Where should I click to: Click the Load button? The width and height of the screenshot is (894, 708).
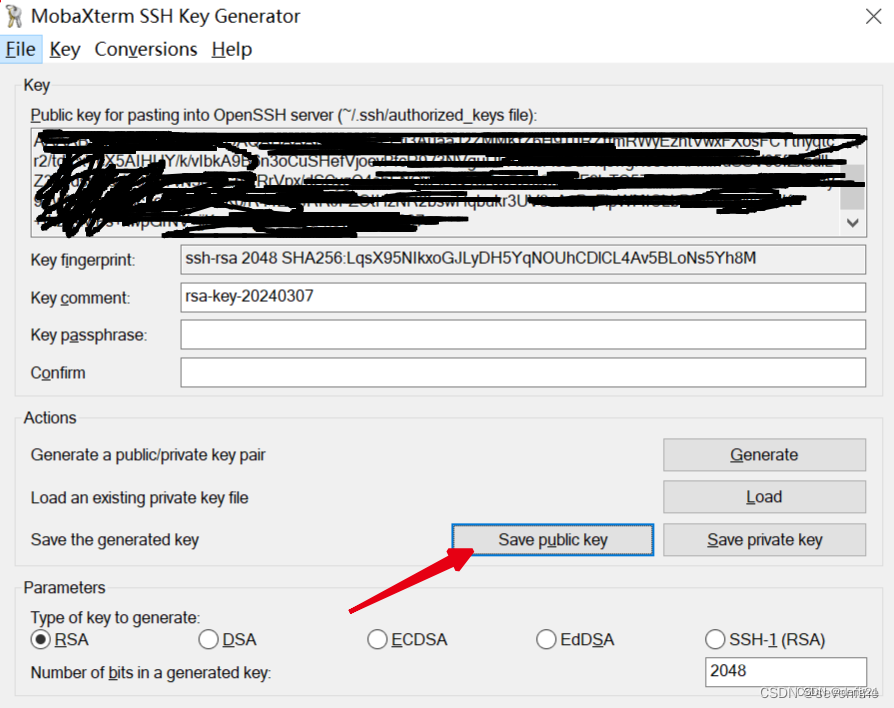[x=764, y=497]
